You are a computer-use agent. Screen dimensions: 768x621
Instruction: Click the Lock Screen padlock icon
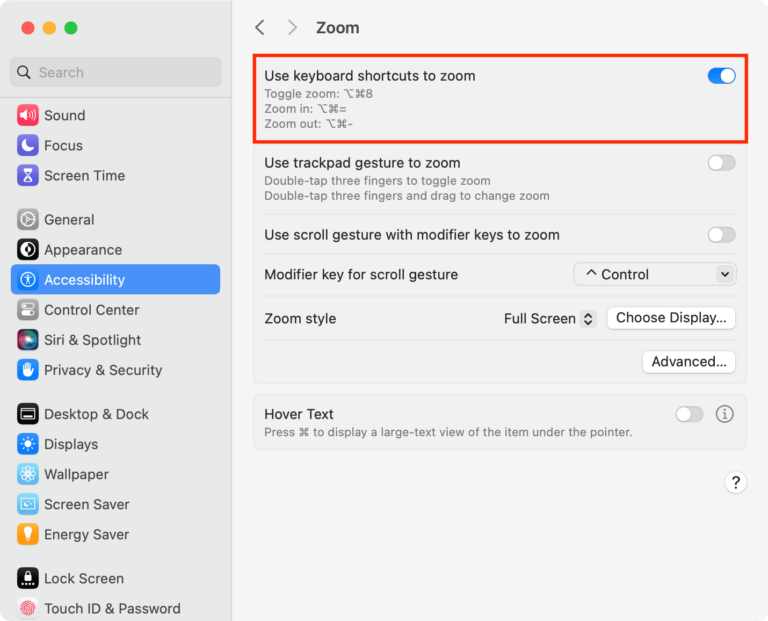[x=28, y=578]
